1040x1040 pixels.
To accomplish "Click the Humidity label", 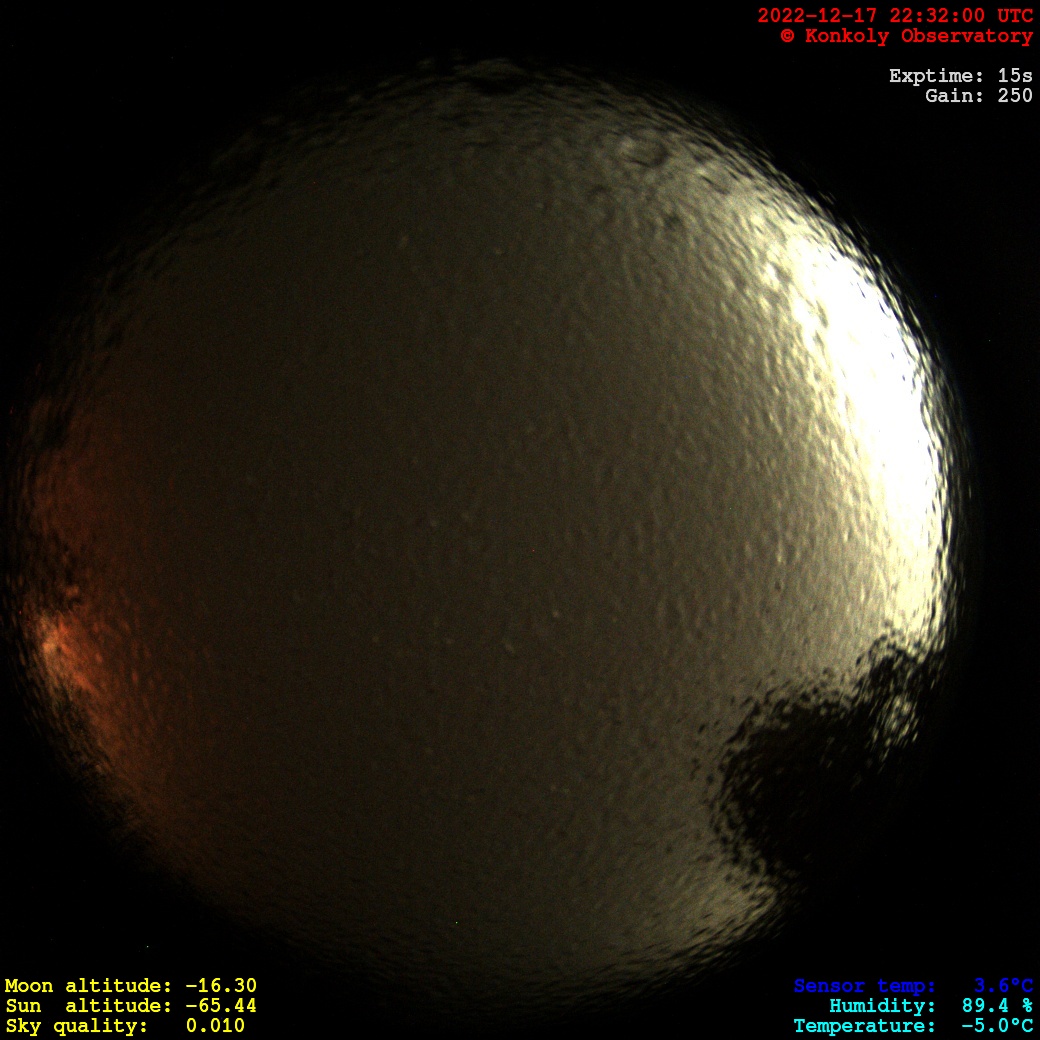I will tap(882, 1006).
